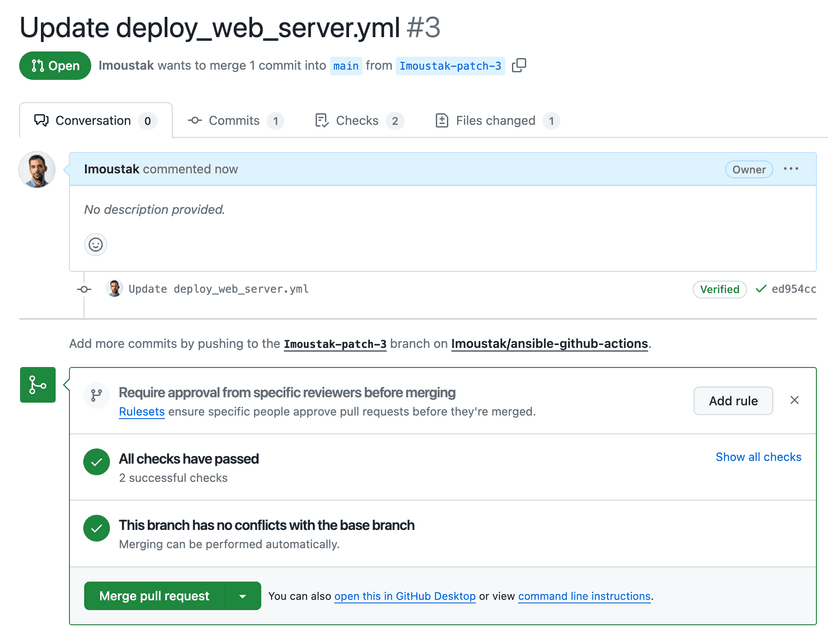Click the green merge icon badge
This screenshot has width=828, height=637.
[x=37, y=385]
